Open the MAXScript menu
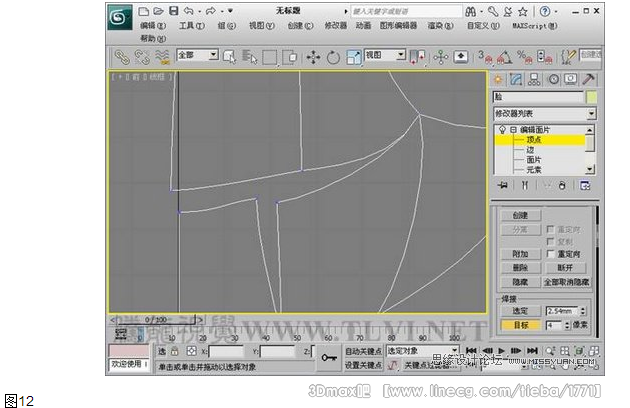Viewport: 630px width, 408px height. (x=535, y=26)
